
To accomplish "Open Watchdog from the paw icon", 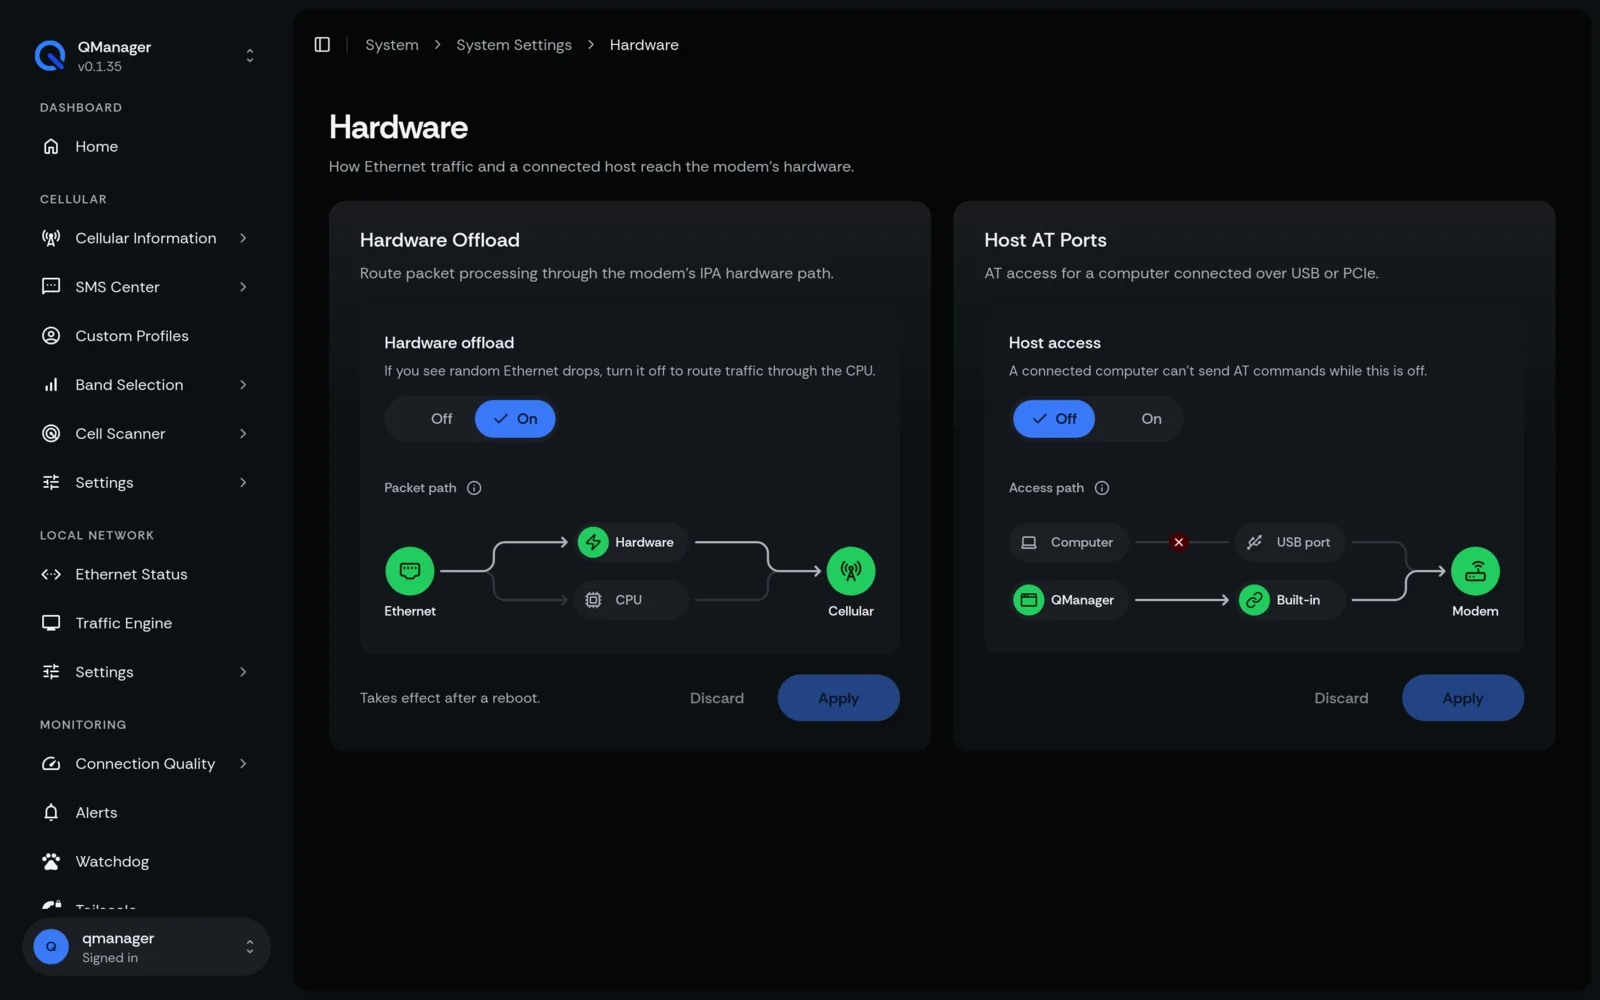I will (x=51, y=861).
